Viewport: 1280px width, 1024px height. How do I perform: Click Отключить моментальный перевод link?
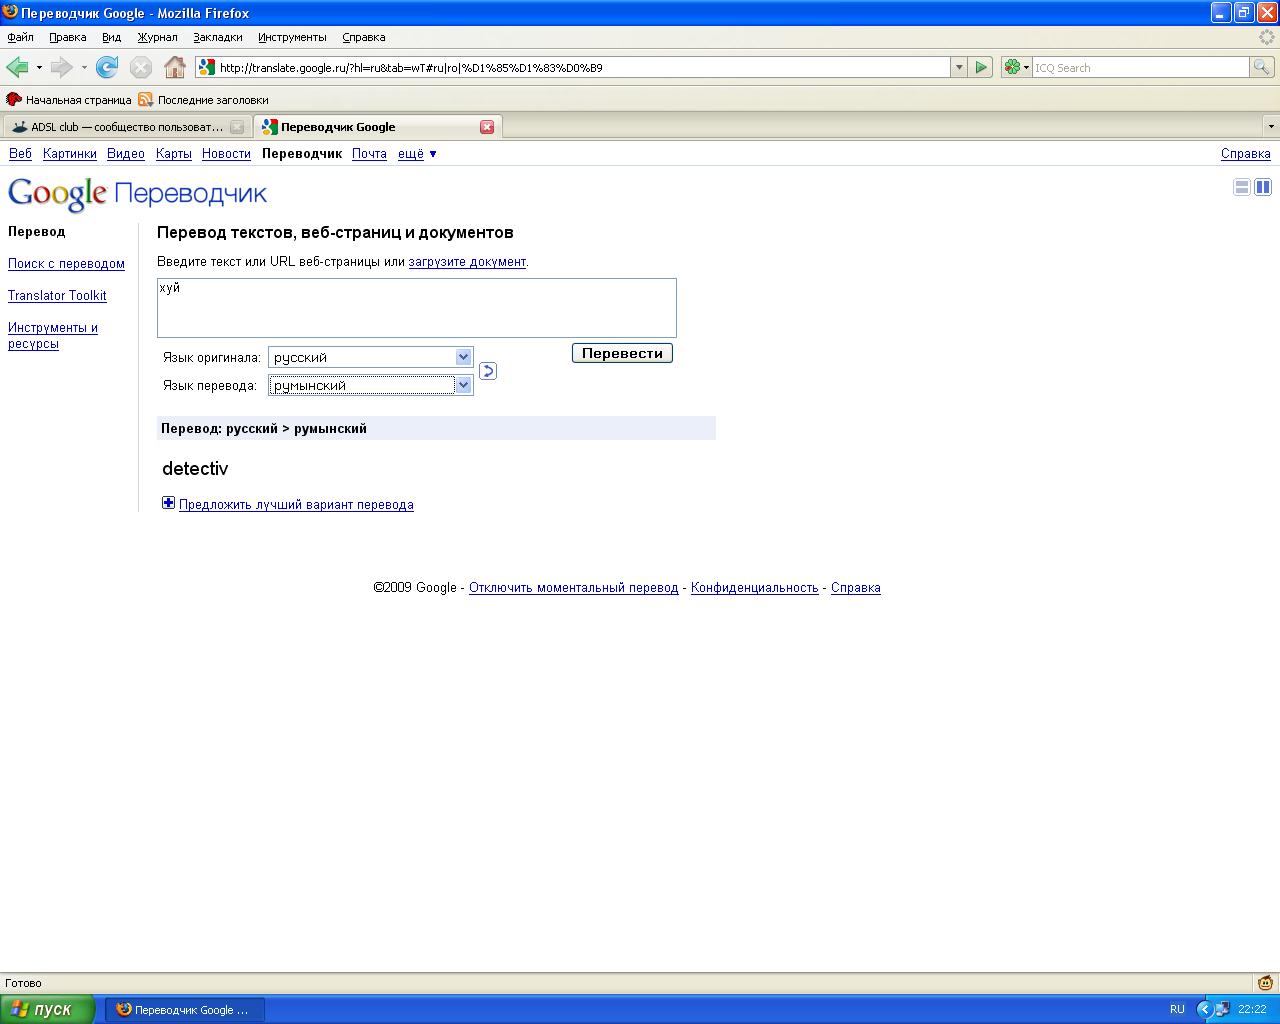(574, 588)
